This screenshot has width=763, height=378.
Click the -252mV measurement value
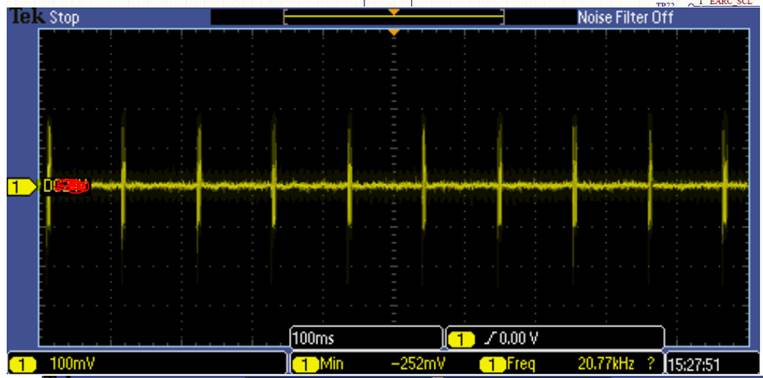click(418, 364)
